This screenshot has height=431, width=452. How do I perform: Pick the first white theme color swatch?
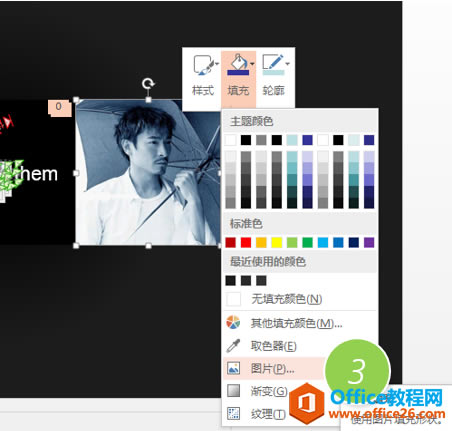pyautogui.click(x=231, y=140)
